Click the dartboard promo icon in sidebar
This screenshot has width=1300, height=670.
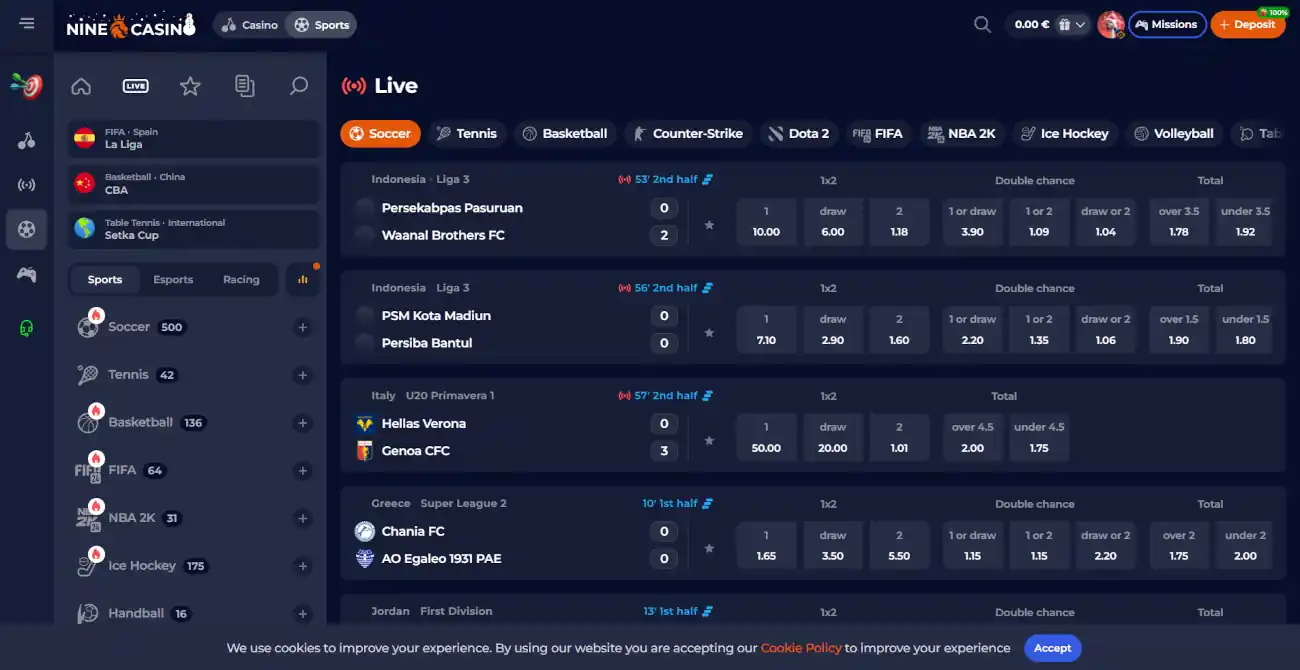click(x=27, y=87)
